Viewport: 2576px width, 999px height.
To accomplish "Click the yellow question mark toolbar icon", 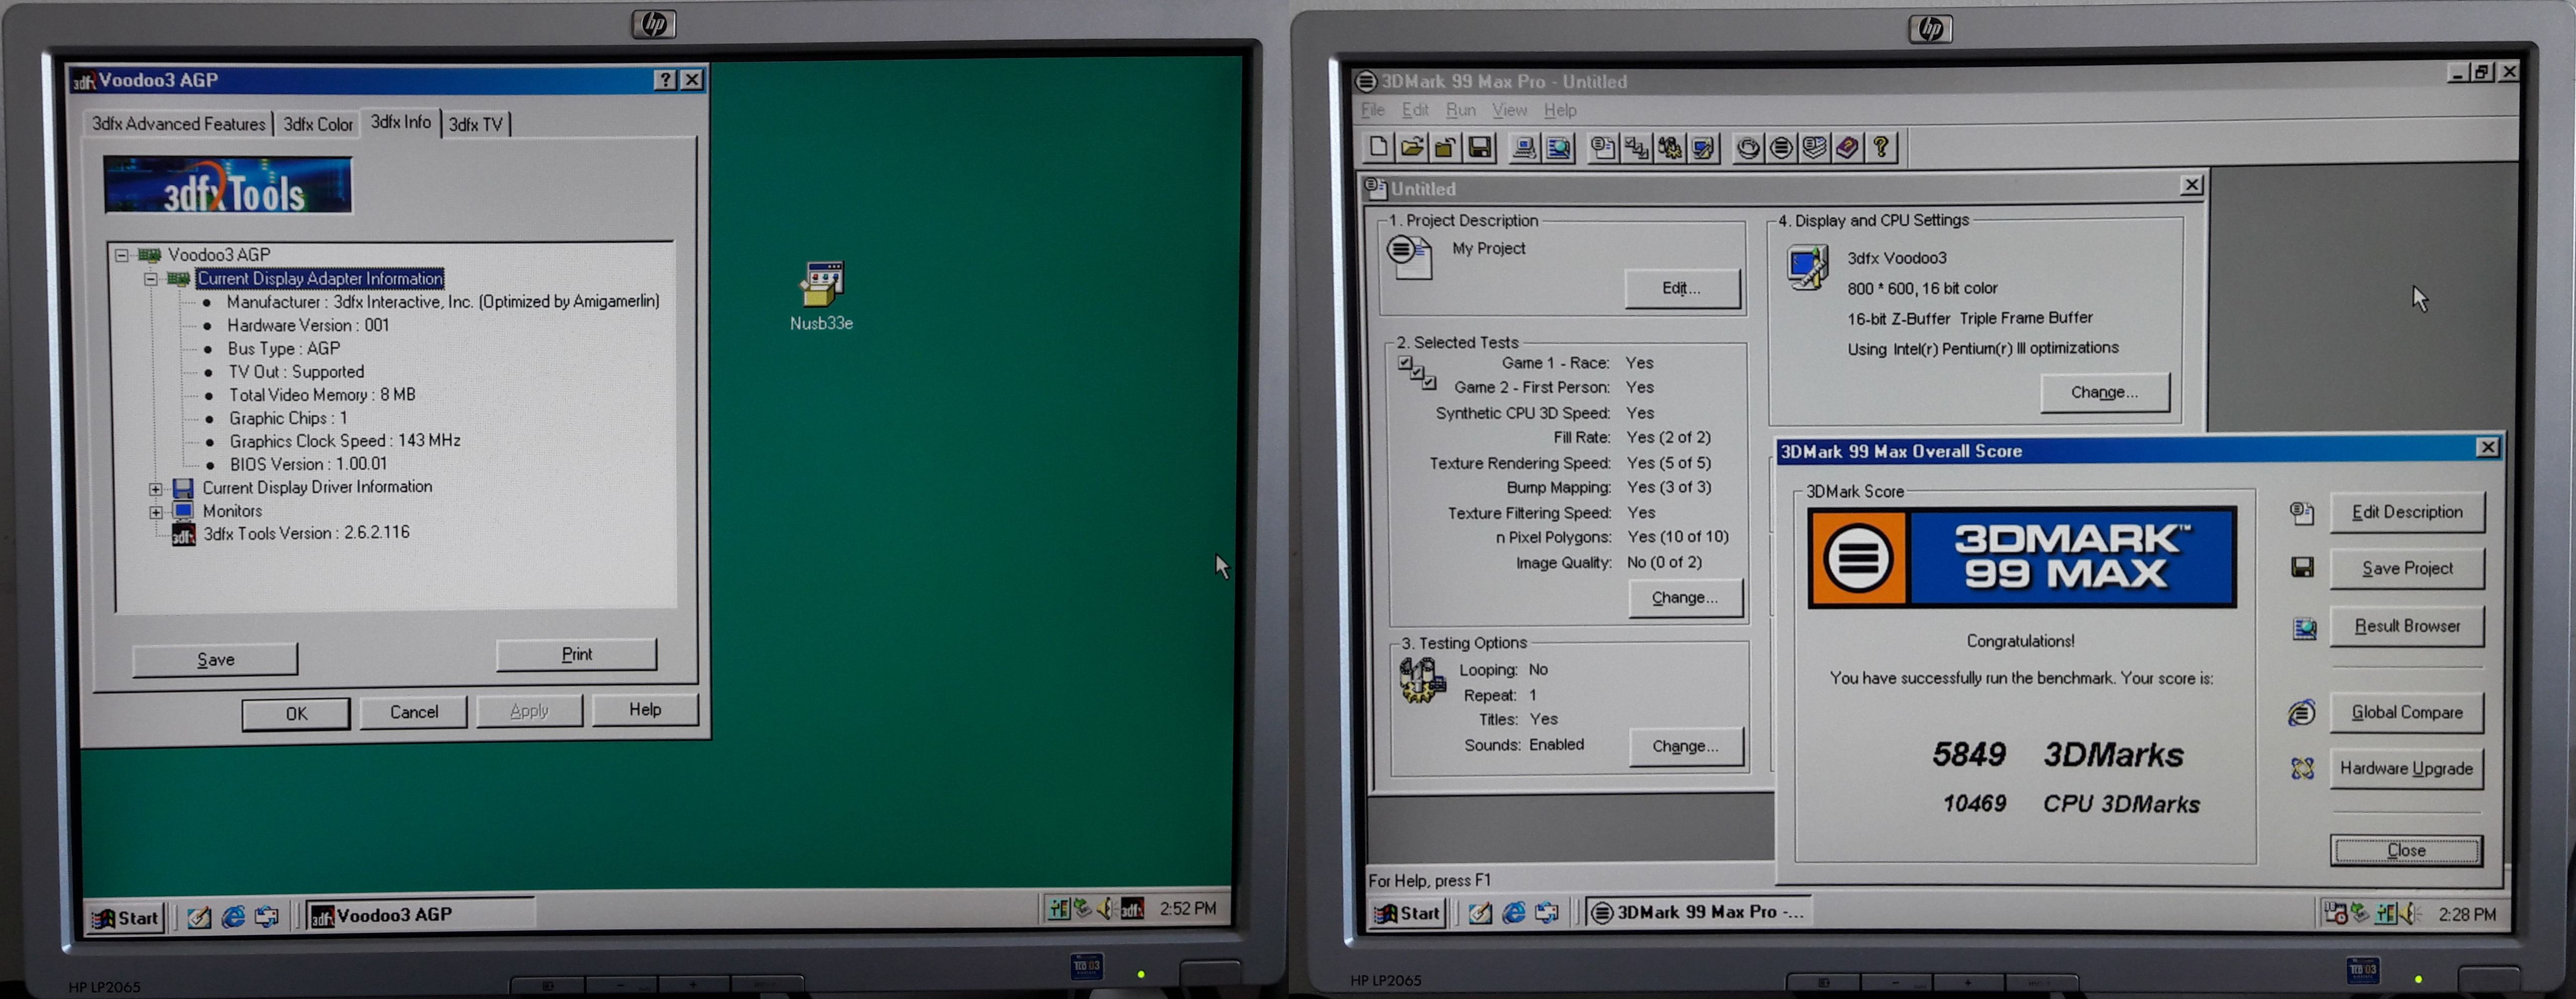I will [1881, 148].
